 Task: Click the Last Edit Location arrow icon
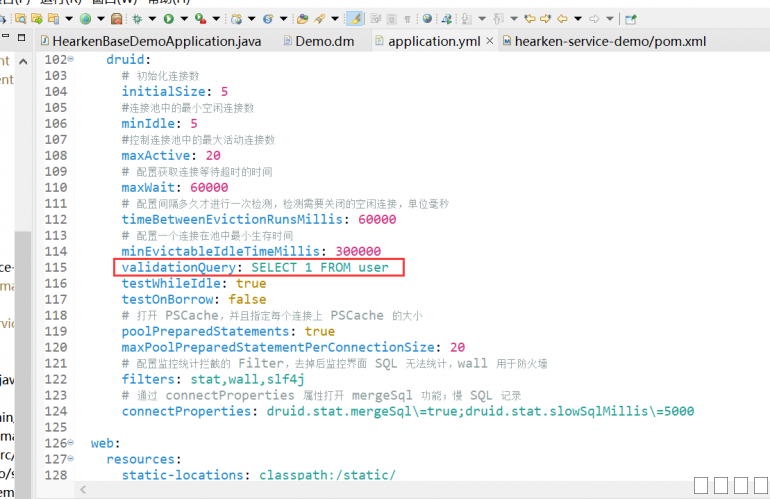pyautogui.click(x=529, y=18)
